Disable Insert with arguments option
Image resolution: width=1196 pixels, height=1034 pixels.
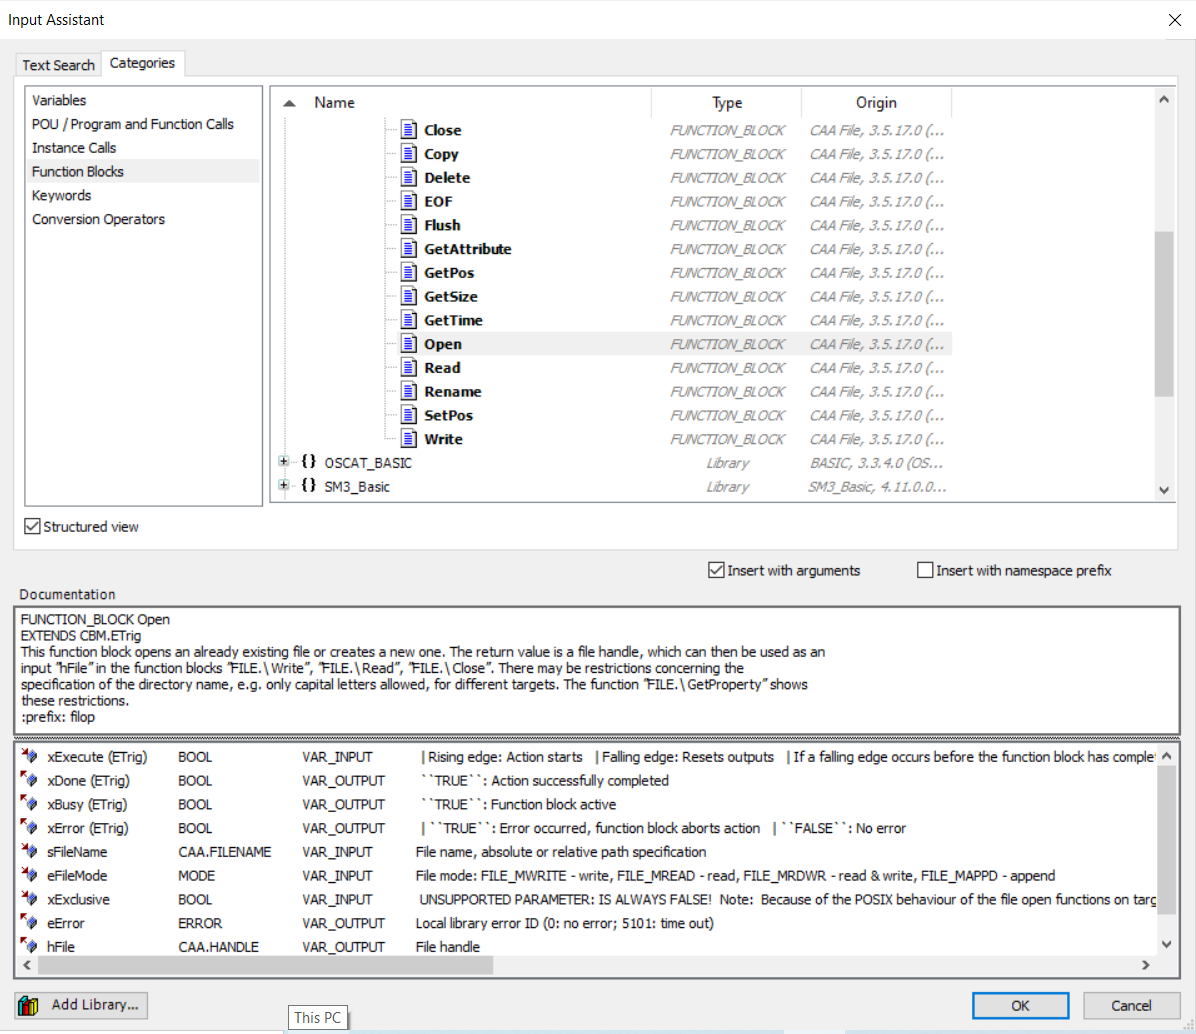coord(716,571)
